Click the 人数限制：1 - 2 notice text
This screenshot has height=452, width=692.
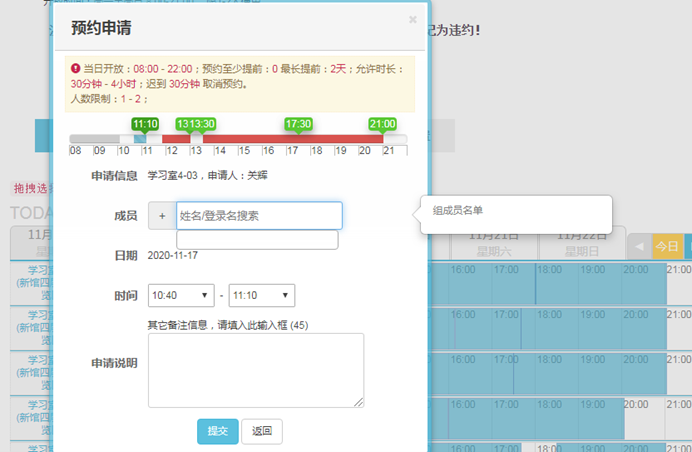point(109,99)
